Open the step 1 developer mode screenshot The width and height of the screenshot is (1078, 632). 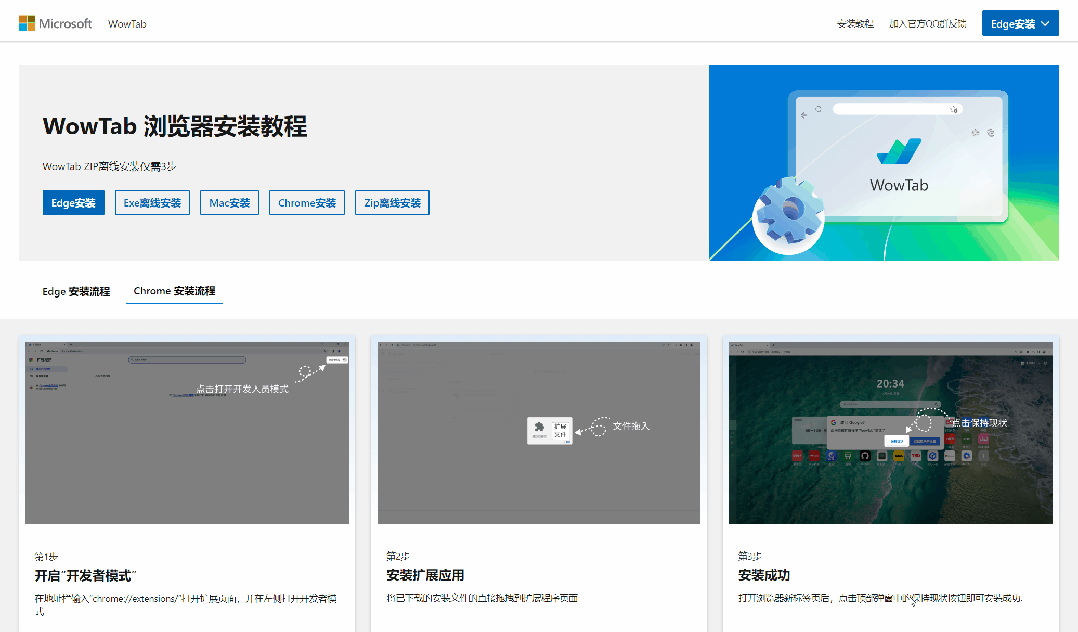coord(187,433)
